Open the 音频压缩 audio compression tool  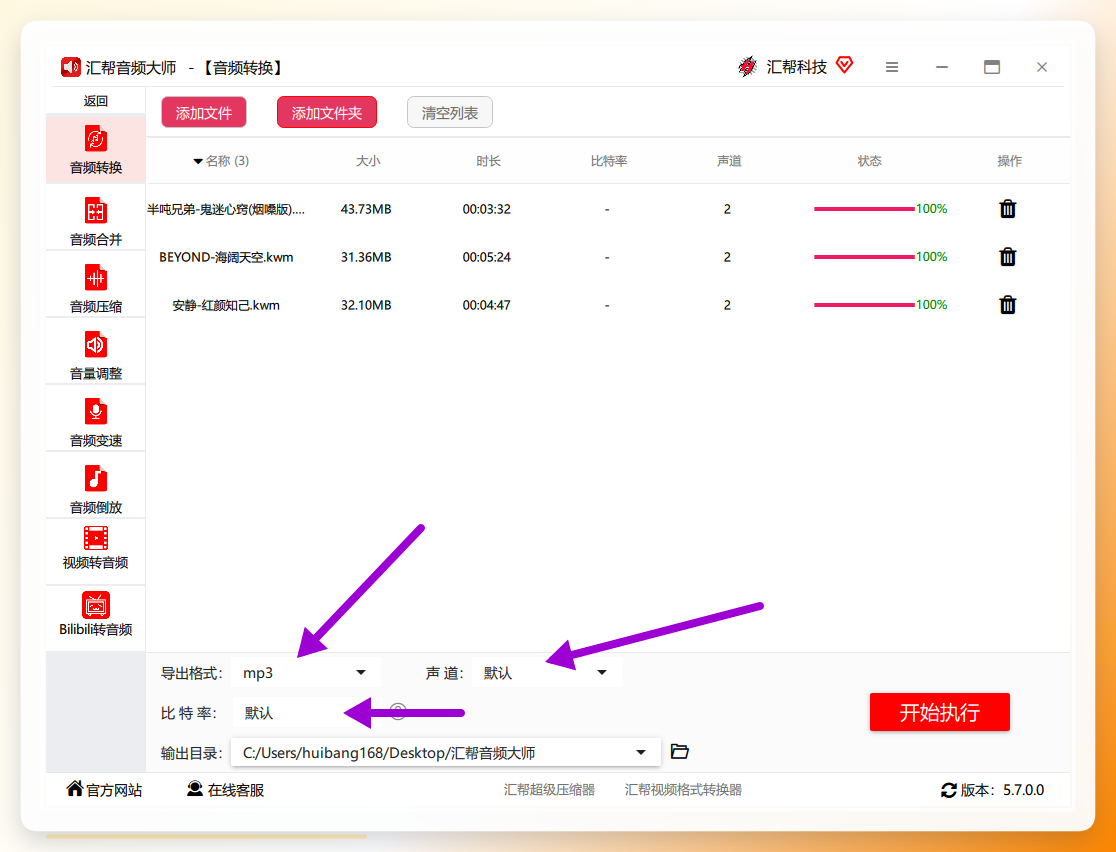[x=95, y=288]
